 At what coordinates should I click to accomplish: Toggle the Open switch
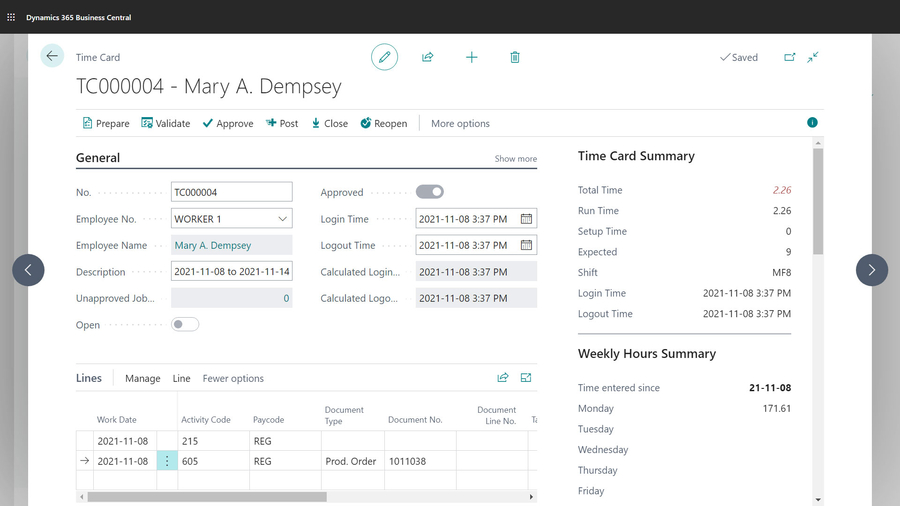185,324
